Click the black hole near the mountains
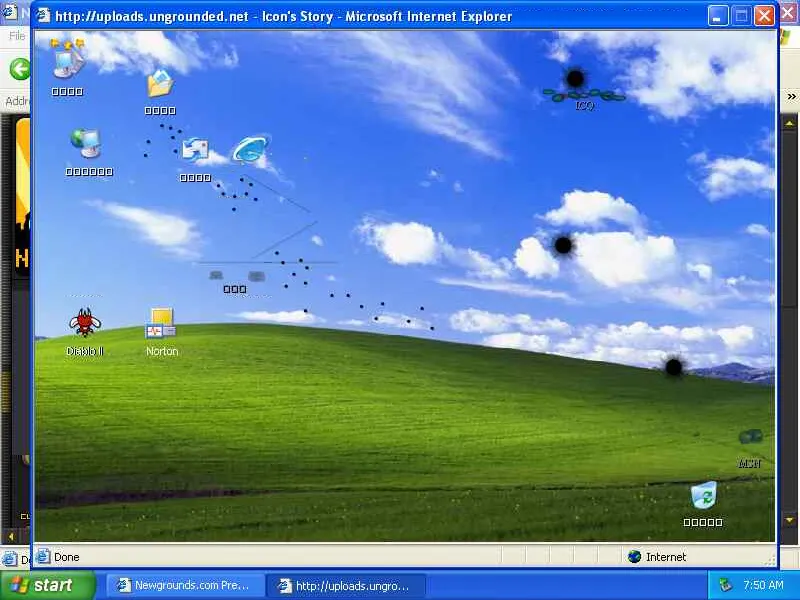The width and height of the screenshot is (800, 600). click(673, 366)
